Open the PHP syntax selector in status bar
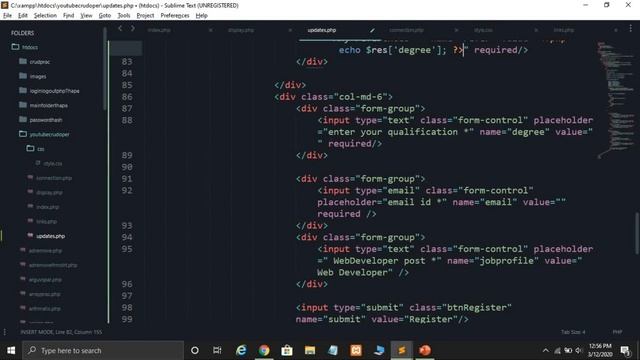This screenshot has width=640, height=360. [618, 332]
